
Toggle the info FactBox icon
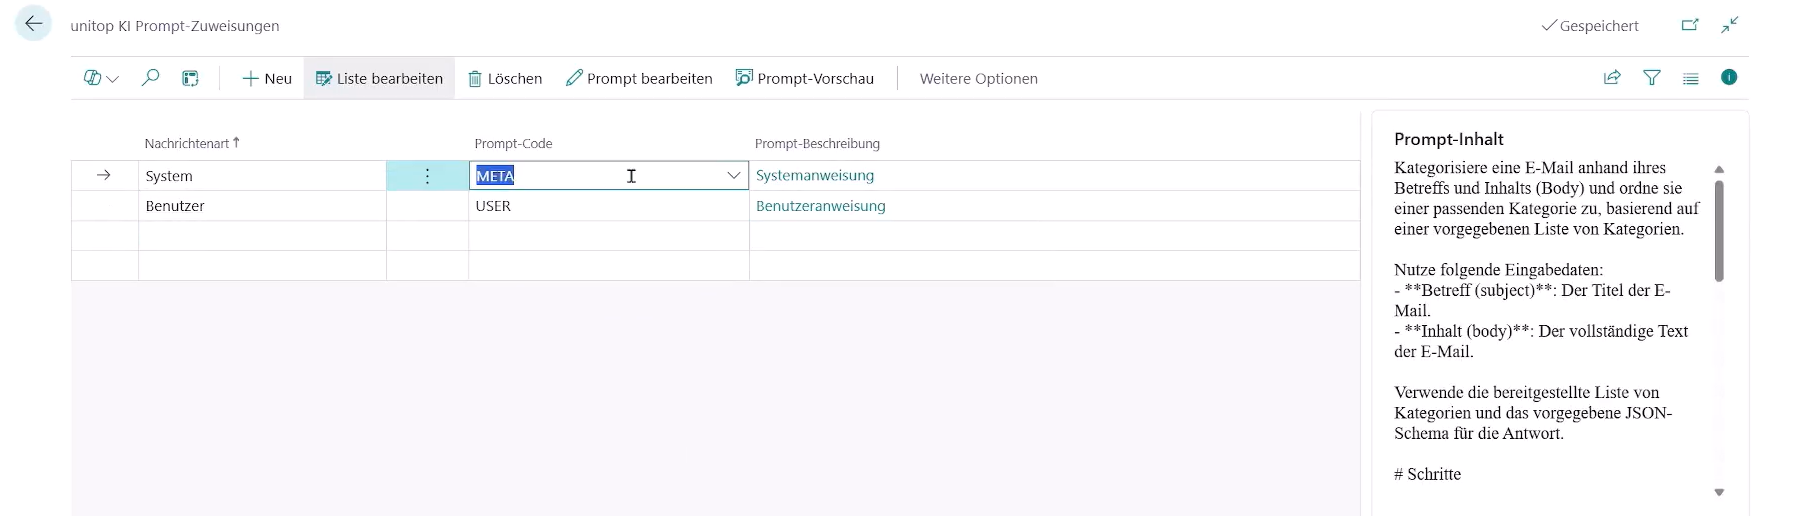[x=1729, y=78]
